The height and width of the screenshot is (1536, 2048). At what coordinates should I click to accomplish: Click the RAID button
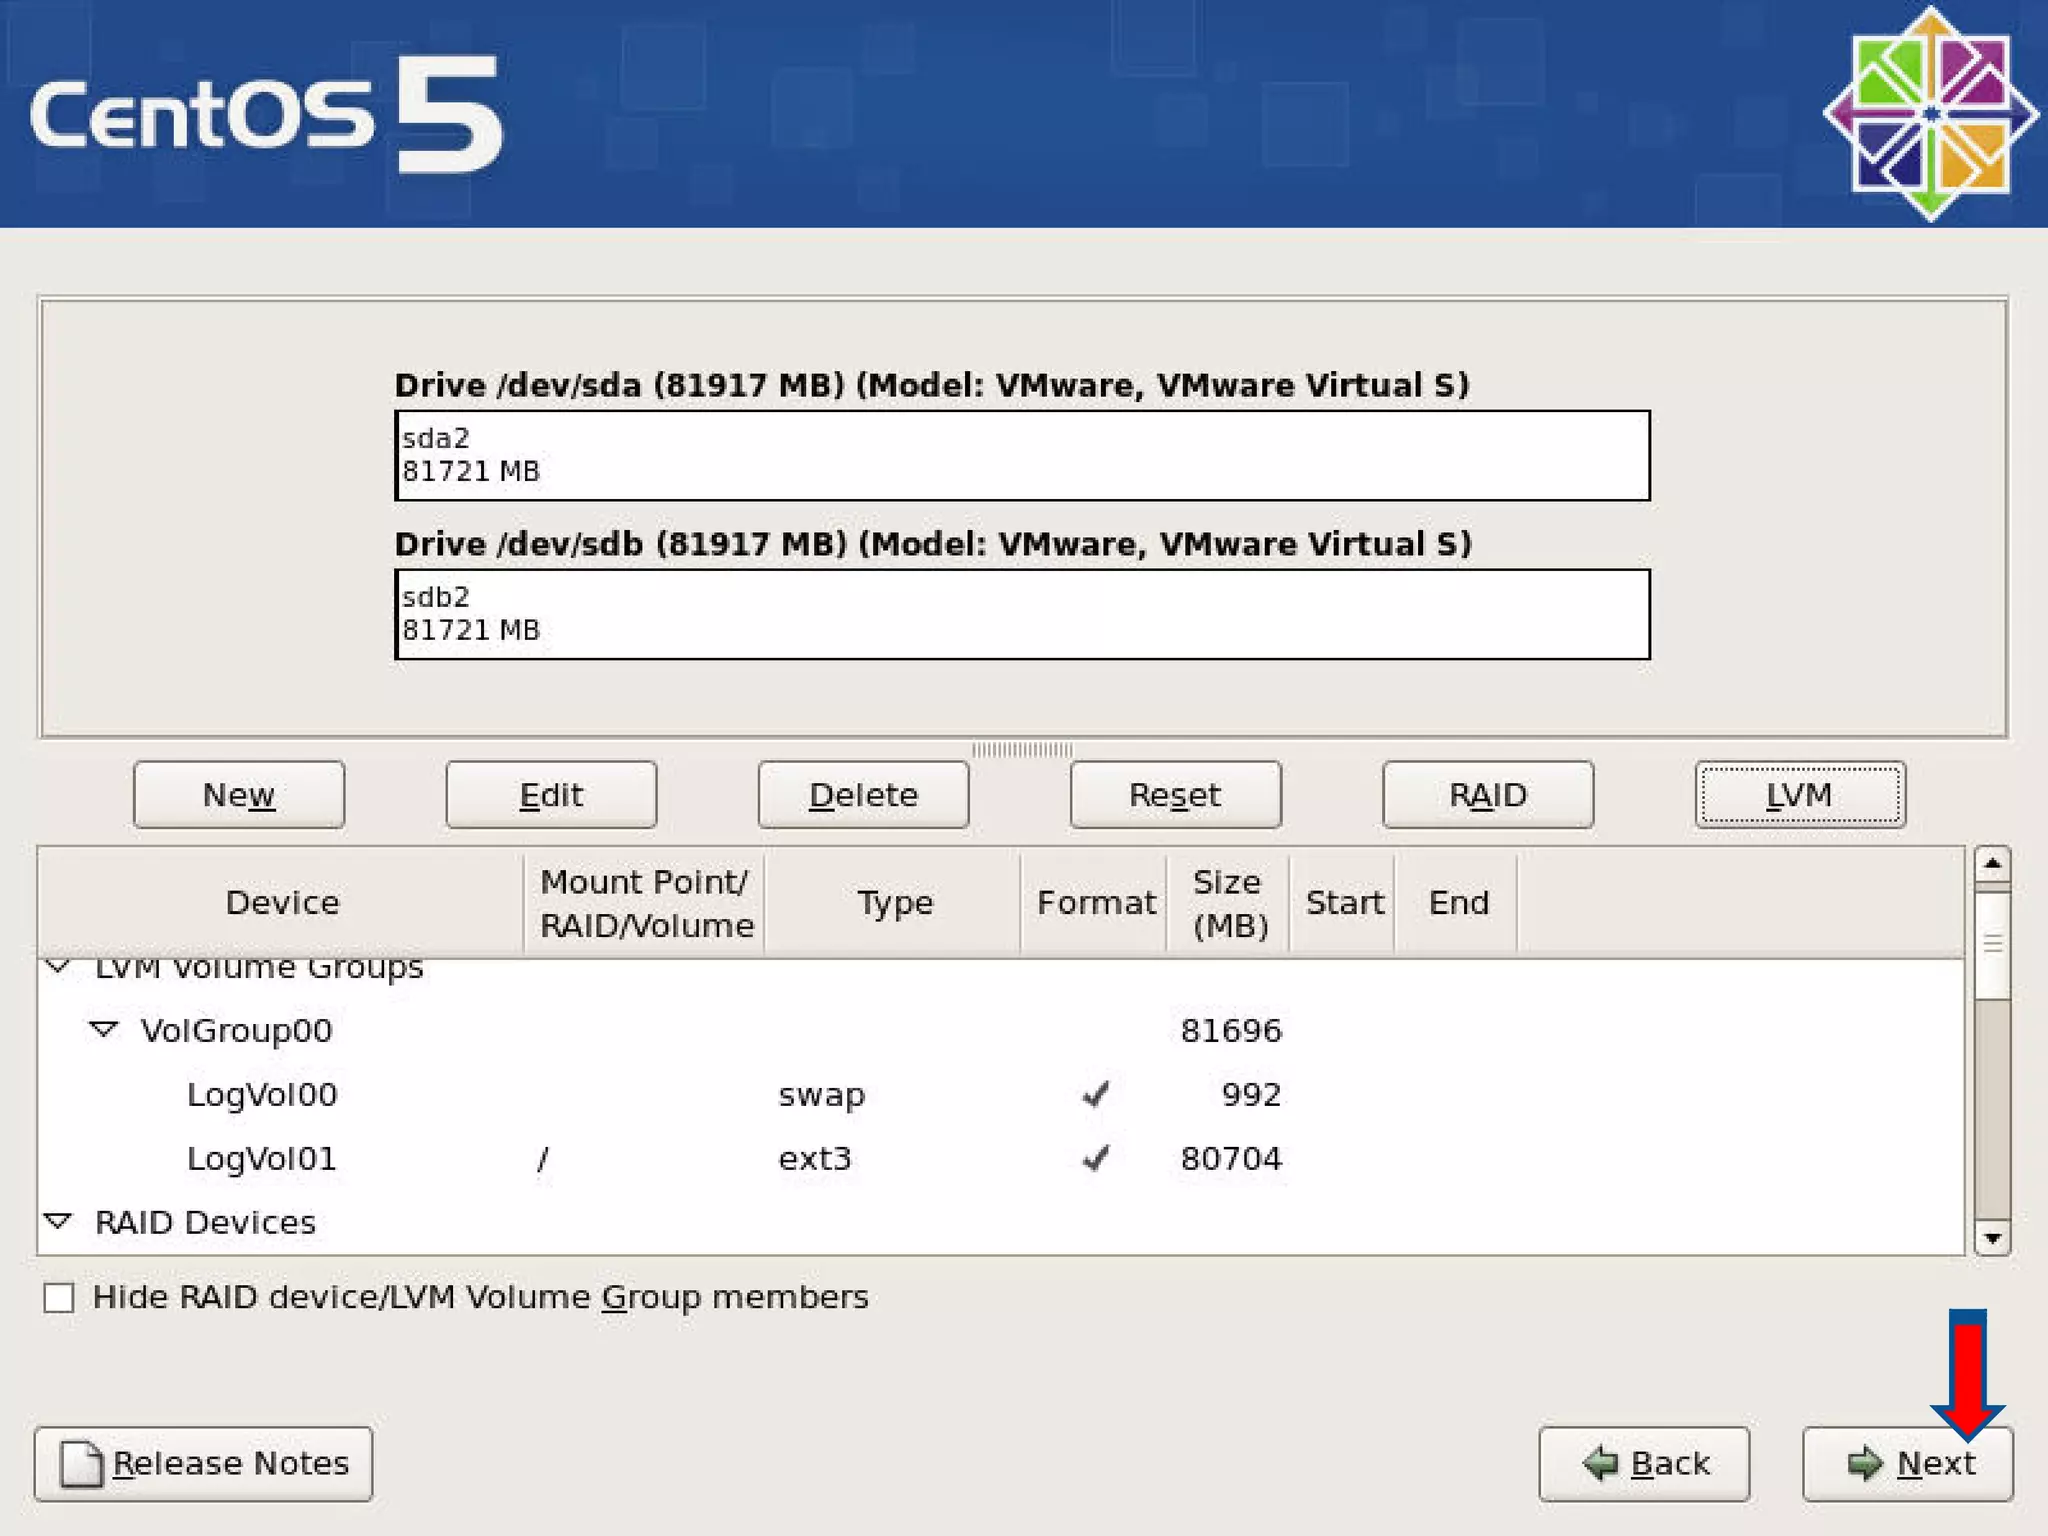click(1487, 795)
